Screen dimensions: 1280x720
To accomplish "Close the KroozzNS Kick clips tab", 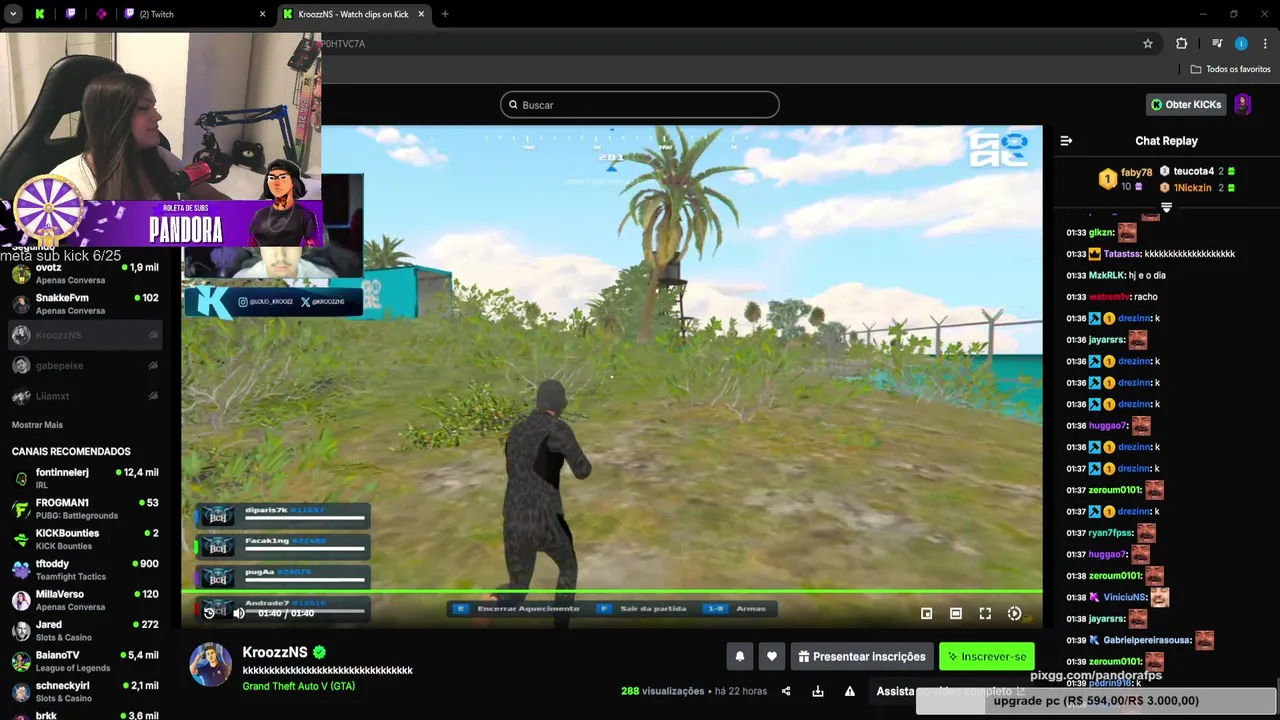I will click(421, 14).
